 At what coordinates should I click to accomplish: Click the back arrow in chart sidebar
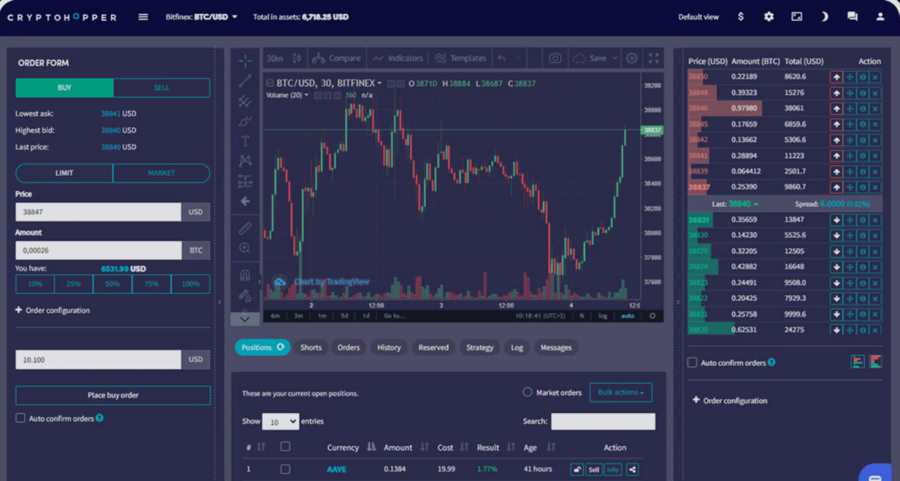(x=245, y=201)
